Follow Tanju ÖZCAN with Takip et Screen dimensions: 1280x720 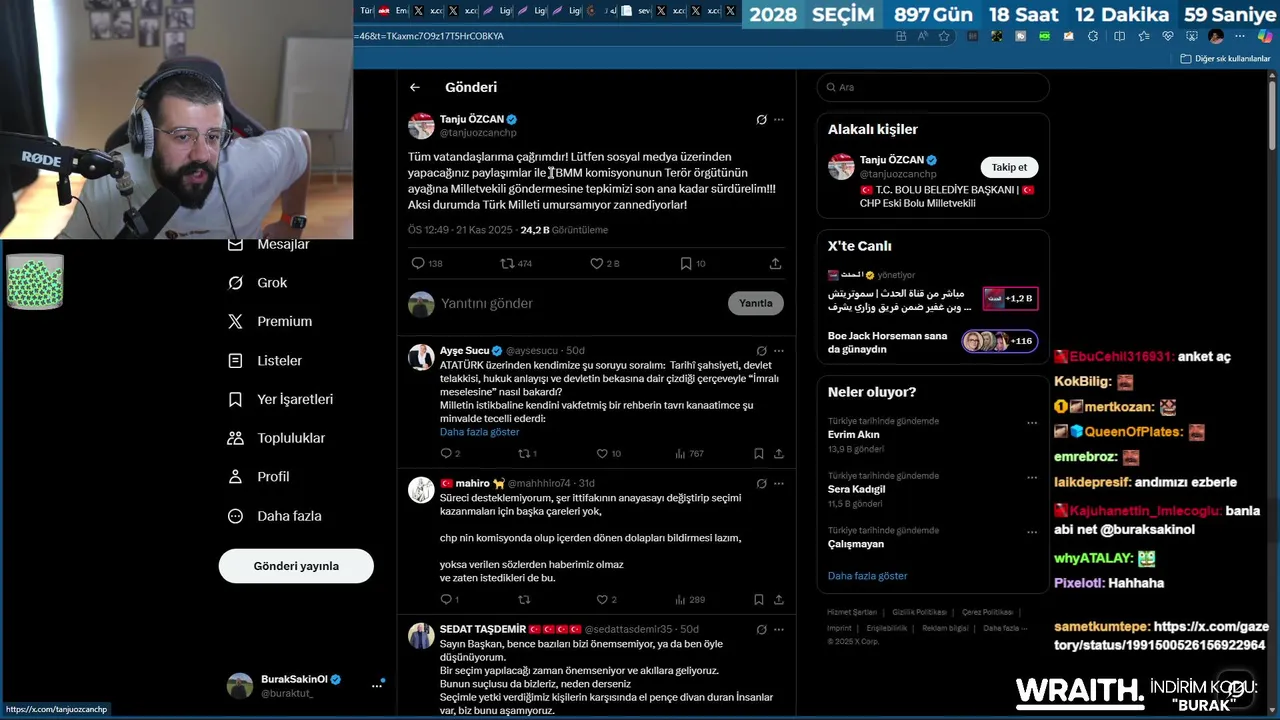[1009, 167]
